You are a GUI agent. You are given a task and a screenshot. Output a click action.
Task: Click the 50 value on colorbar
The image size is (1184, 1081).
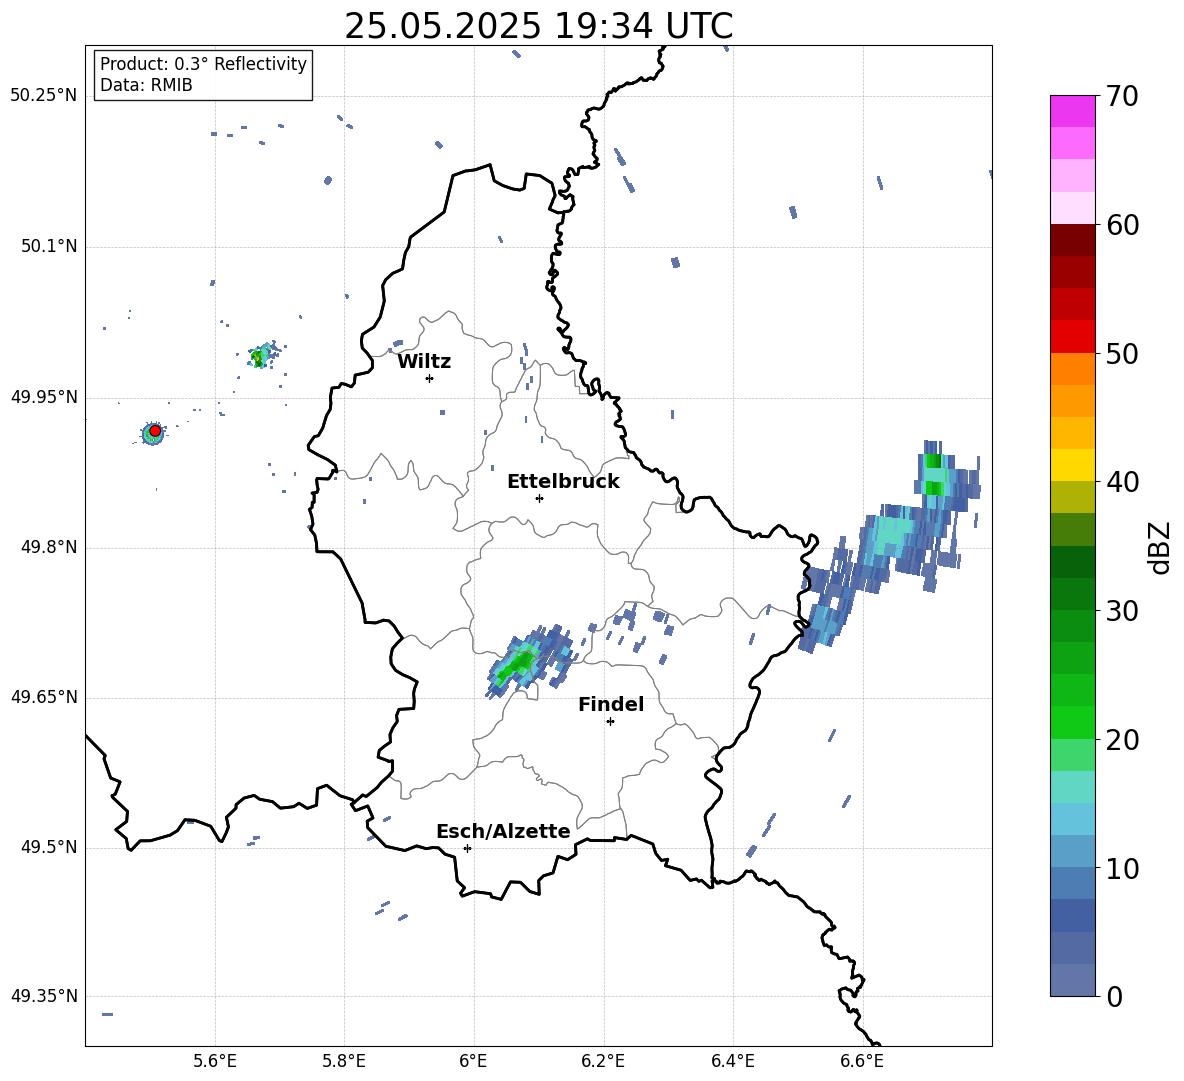click(x=1122, y=354)
